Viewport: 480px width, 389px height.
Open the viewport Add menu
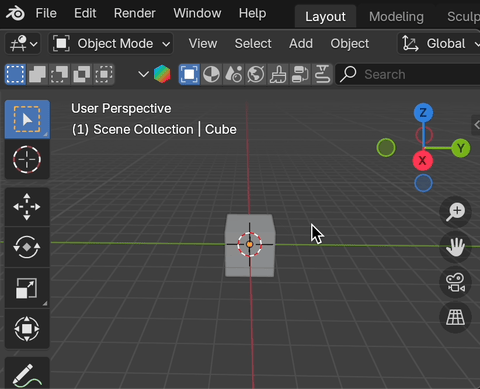click(301, 44)
